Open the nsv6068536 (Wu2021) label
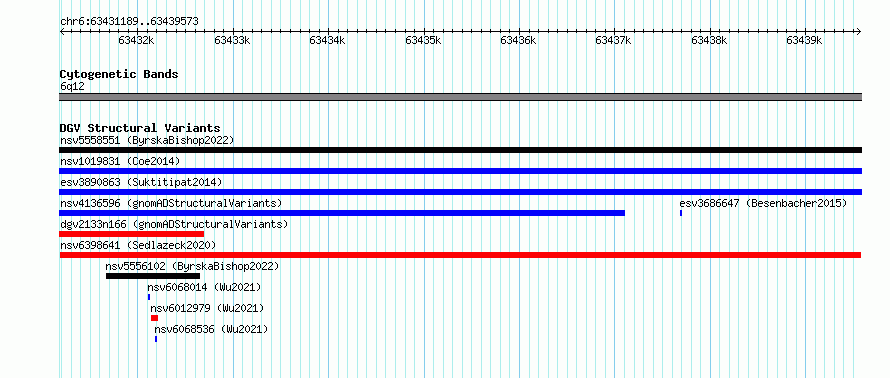Image resolution: width=890 pixels, height=378 pixels. coord(211,329)
